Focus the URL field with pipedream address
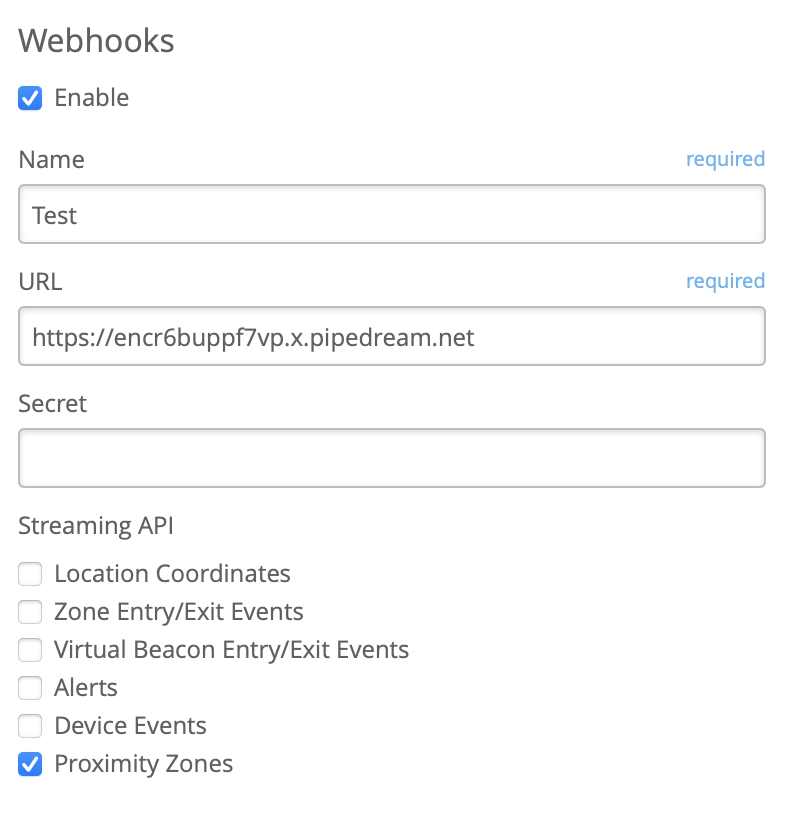Image resolution: width=788 pixels, height=816 pixels. [392, 336]
